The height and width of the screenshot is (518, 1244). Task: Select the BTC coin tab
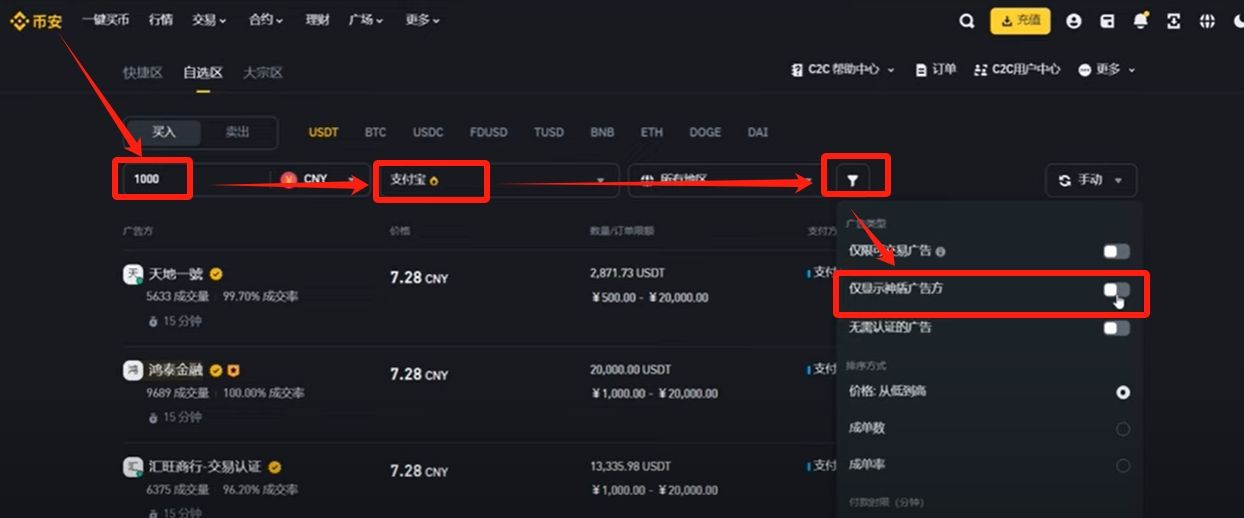[375, 132]
